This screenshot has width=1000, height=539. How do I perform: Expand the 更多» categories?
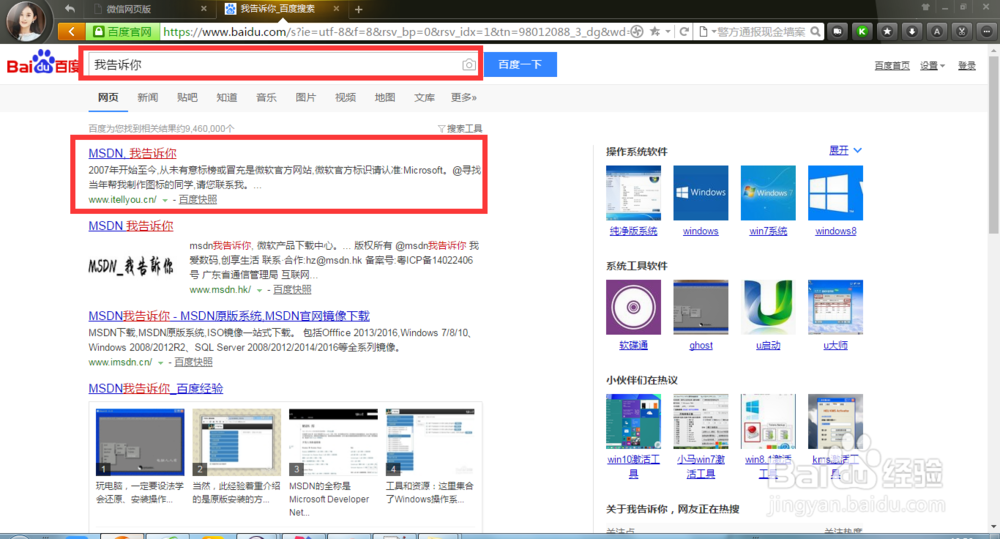click(464, 97)
